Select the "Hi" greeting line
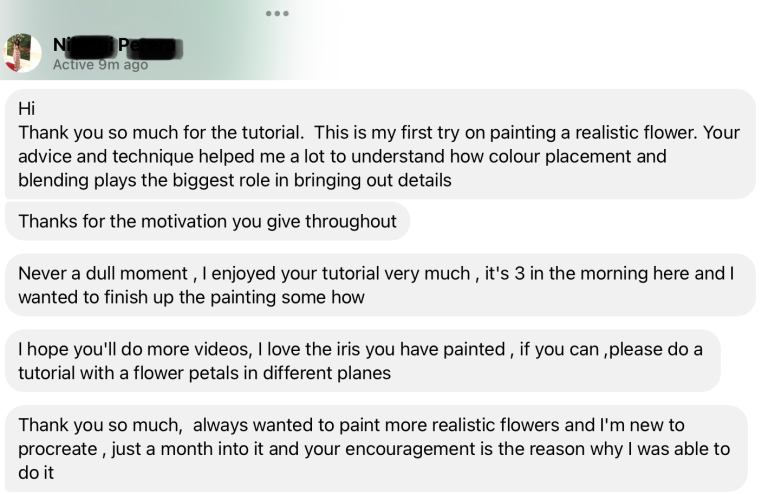Viewport: 768px width, 494px height. click(26, 109)
